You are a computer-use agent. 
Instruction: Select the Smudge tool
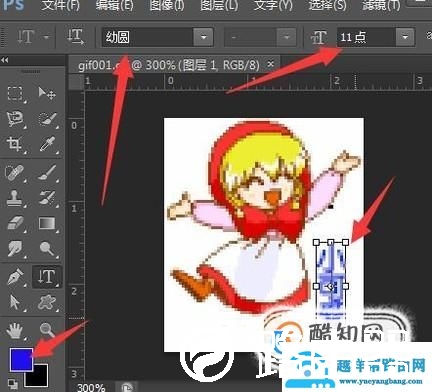point(15,248)
